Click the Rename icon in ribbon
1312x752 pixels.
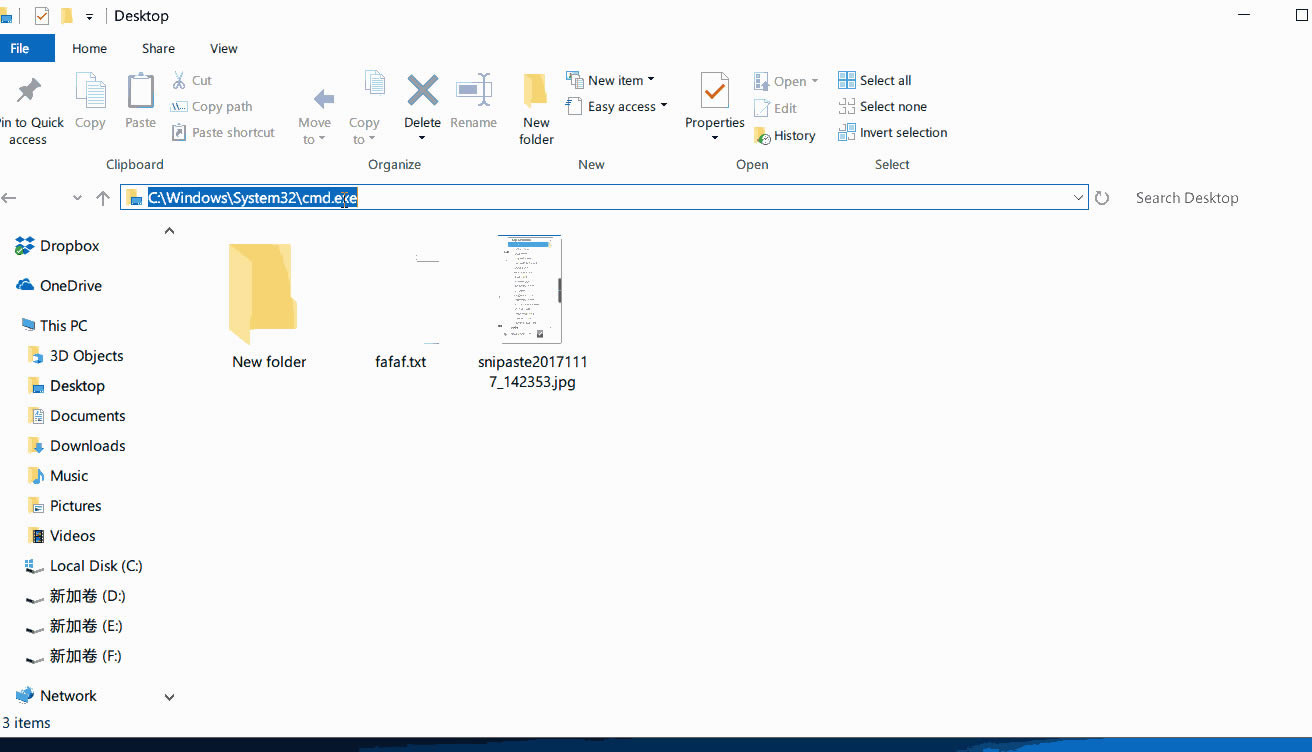(x=473, y=91)
